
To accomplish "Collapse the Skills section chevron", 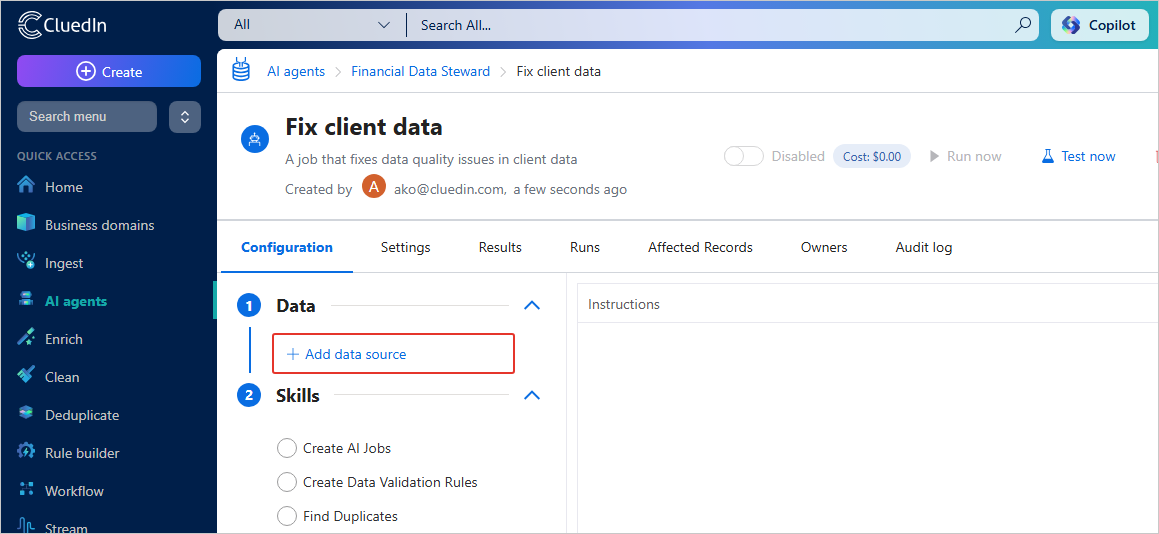I will click(x=531, y=396).
